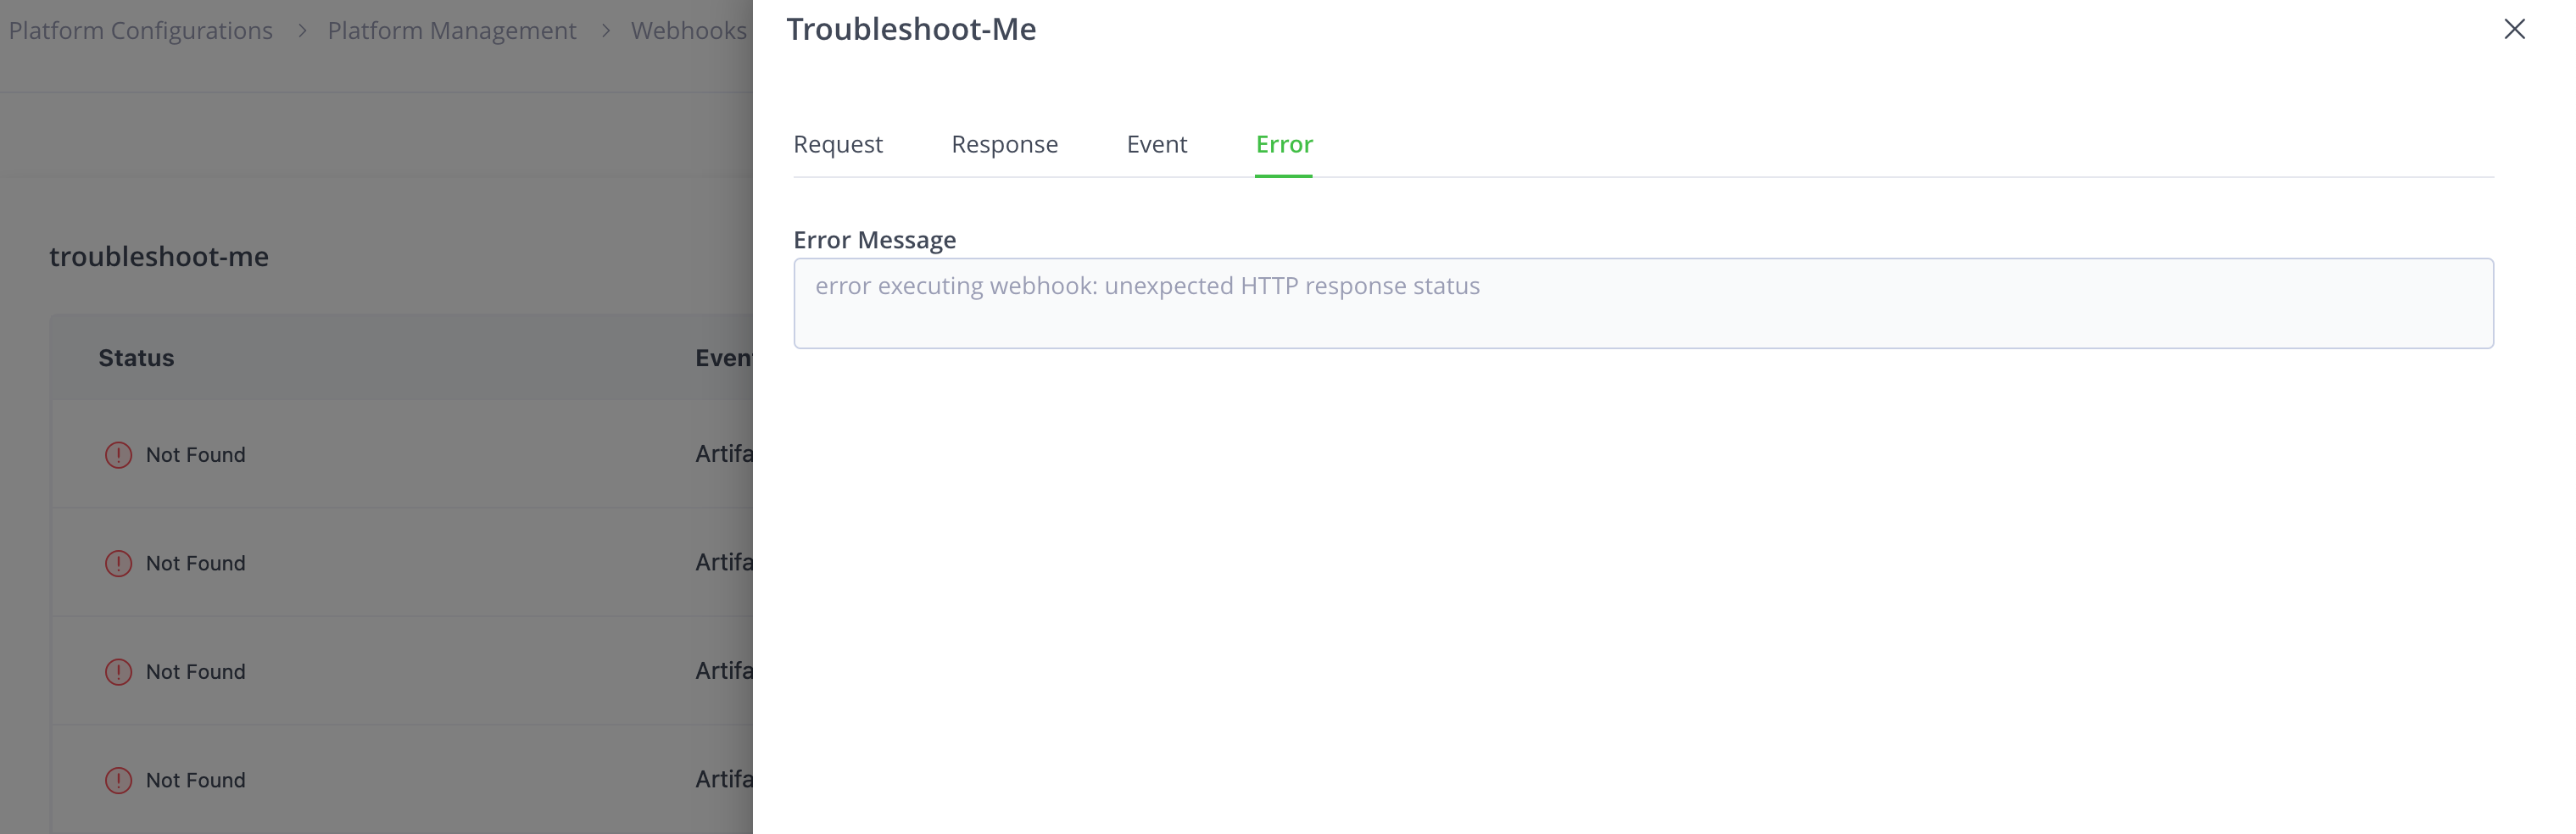Image resolution: width=2576 pixels, height=834 pixels.
Task: Select the Error tab
Action: coord(1283,144)
